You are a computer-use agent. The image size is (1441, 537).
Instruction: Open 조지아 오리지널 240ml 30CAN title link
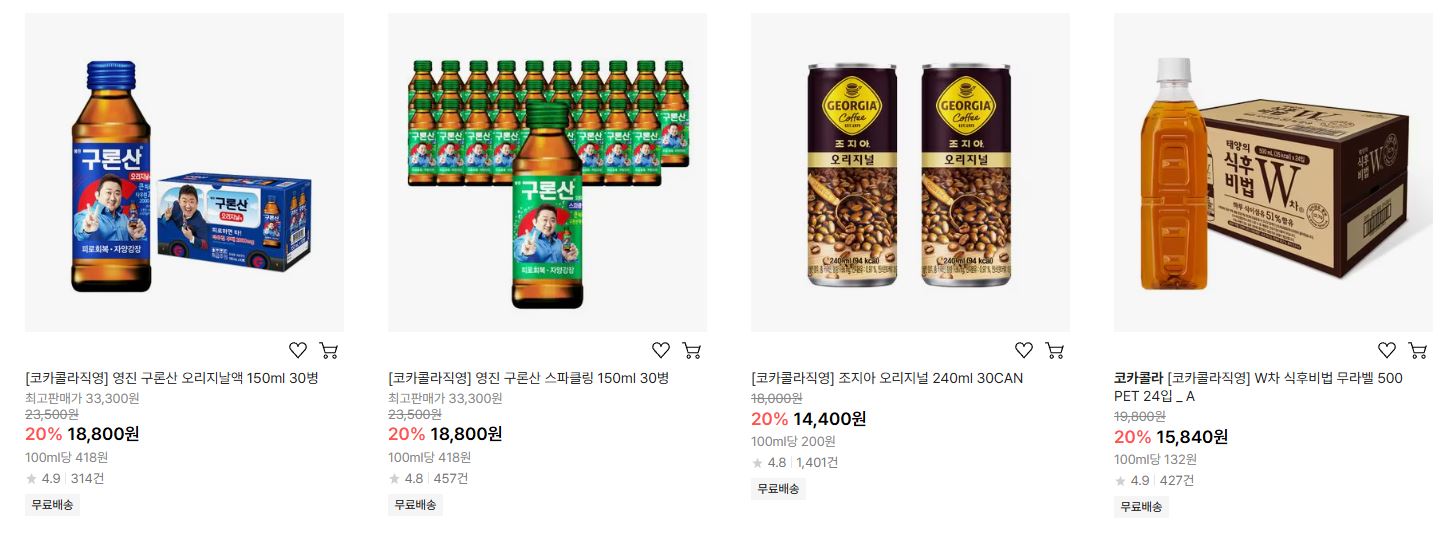pyautogui.click(x=887, y=378)
